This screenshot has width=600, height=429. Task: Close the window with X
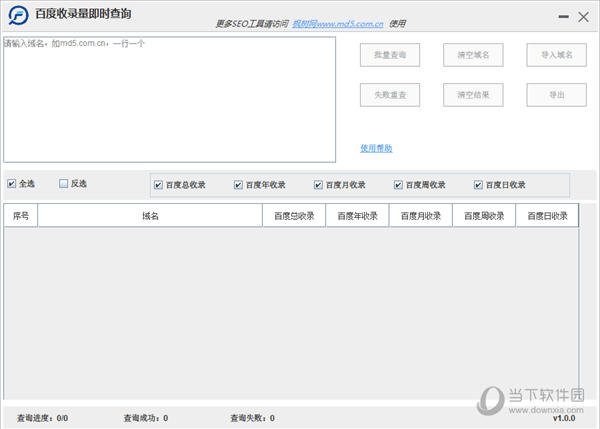tap(584, 16)
